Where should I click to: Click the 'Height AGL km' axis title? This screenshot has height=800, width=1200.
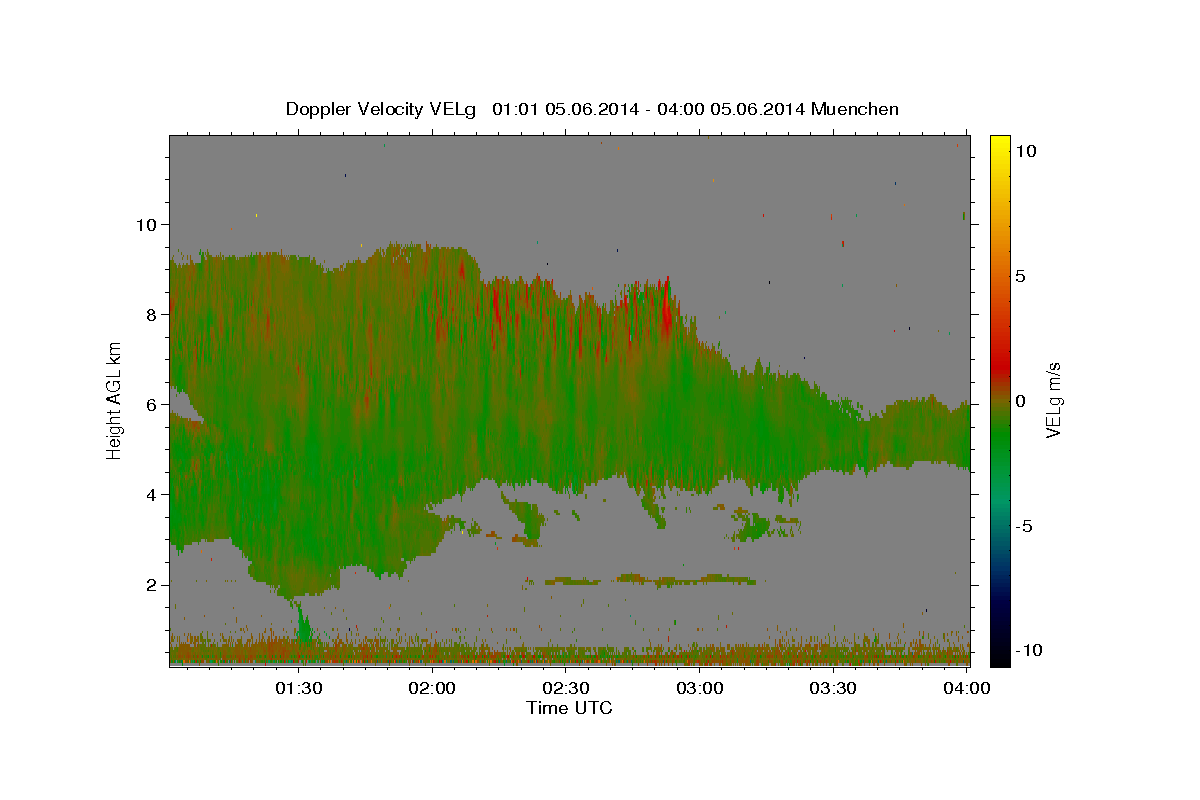pos(115,400)
